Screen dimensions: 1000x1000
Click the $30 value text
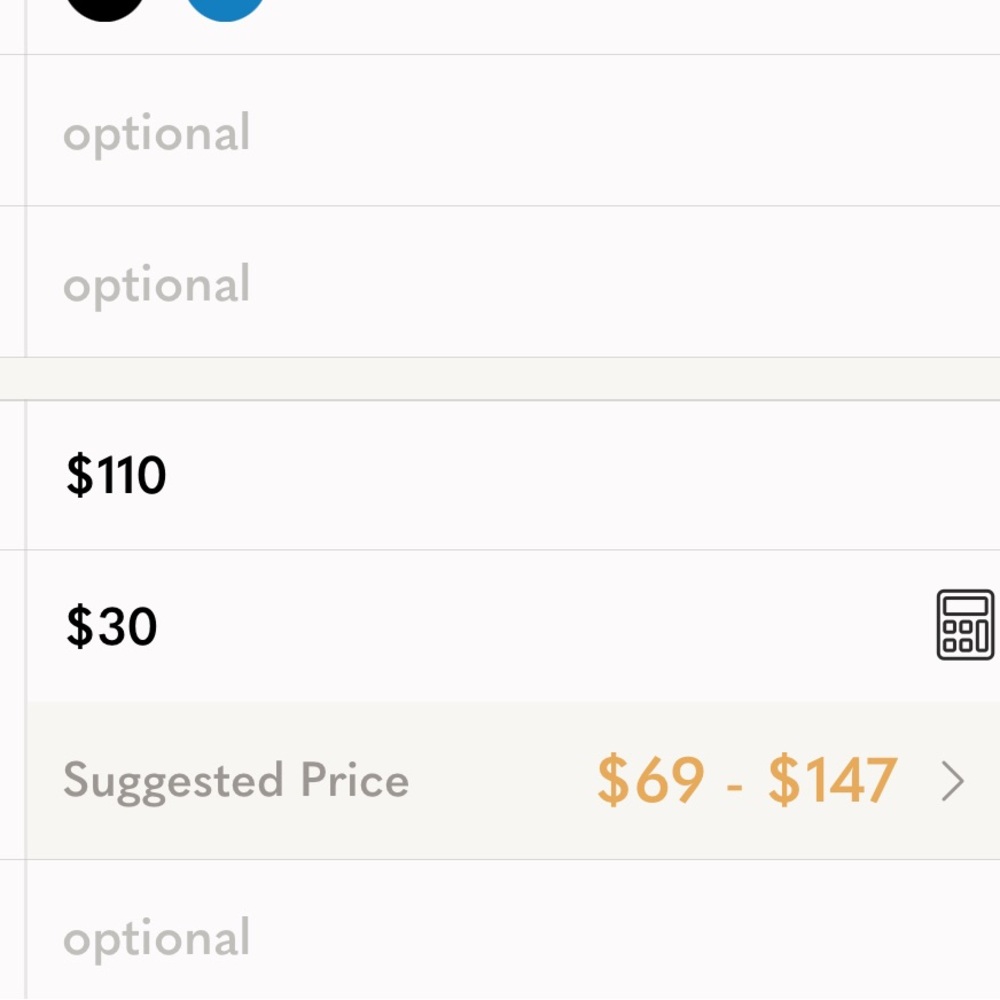(112, 627)
